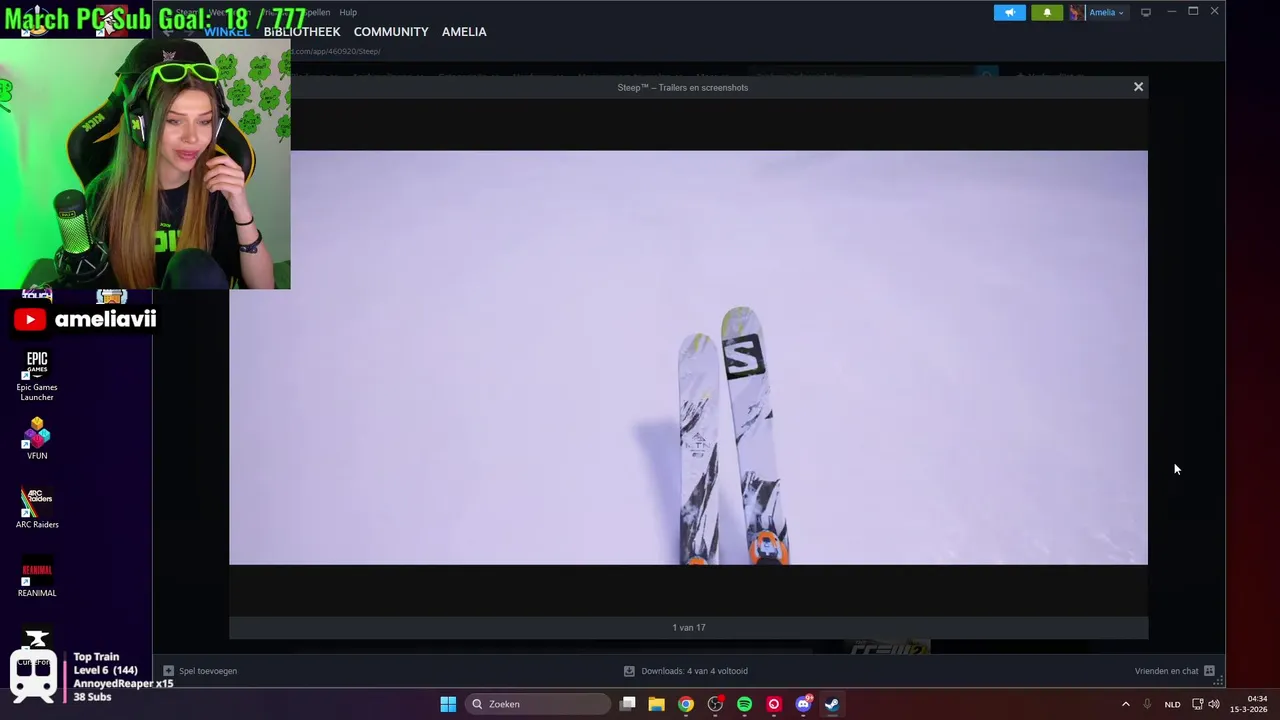The image size is (1280, 720).
Task: Open volume control tray icon
Action: [1214, 704]
